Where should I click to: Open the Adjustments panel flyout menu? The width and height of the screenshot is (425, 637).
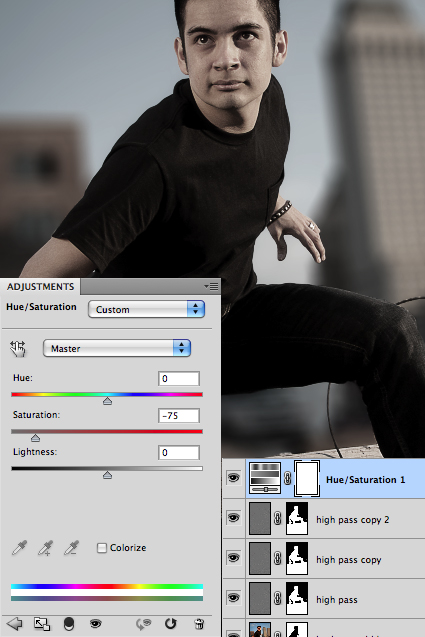tap(211, 286)
